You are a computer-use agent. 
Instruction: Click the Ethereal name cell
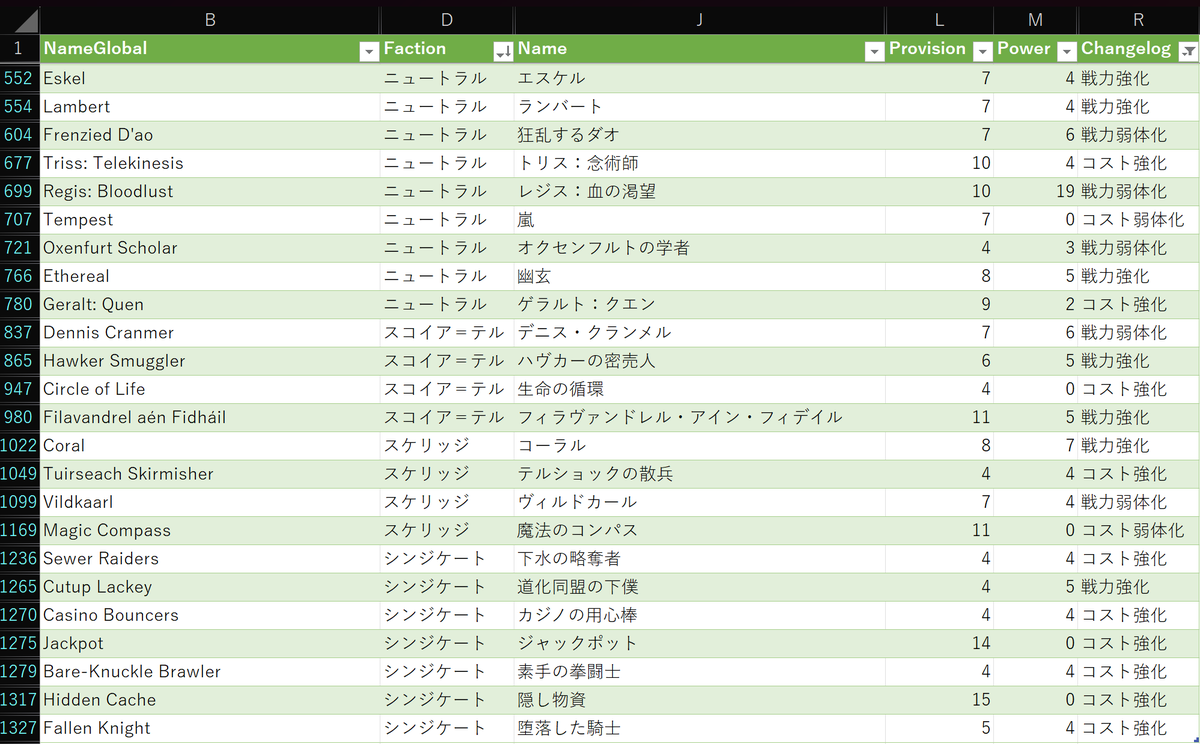pos(210,276)
